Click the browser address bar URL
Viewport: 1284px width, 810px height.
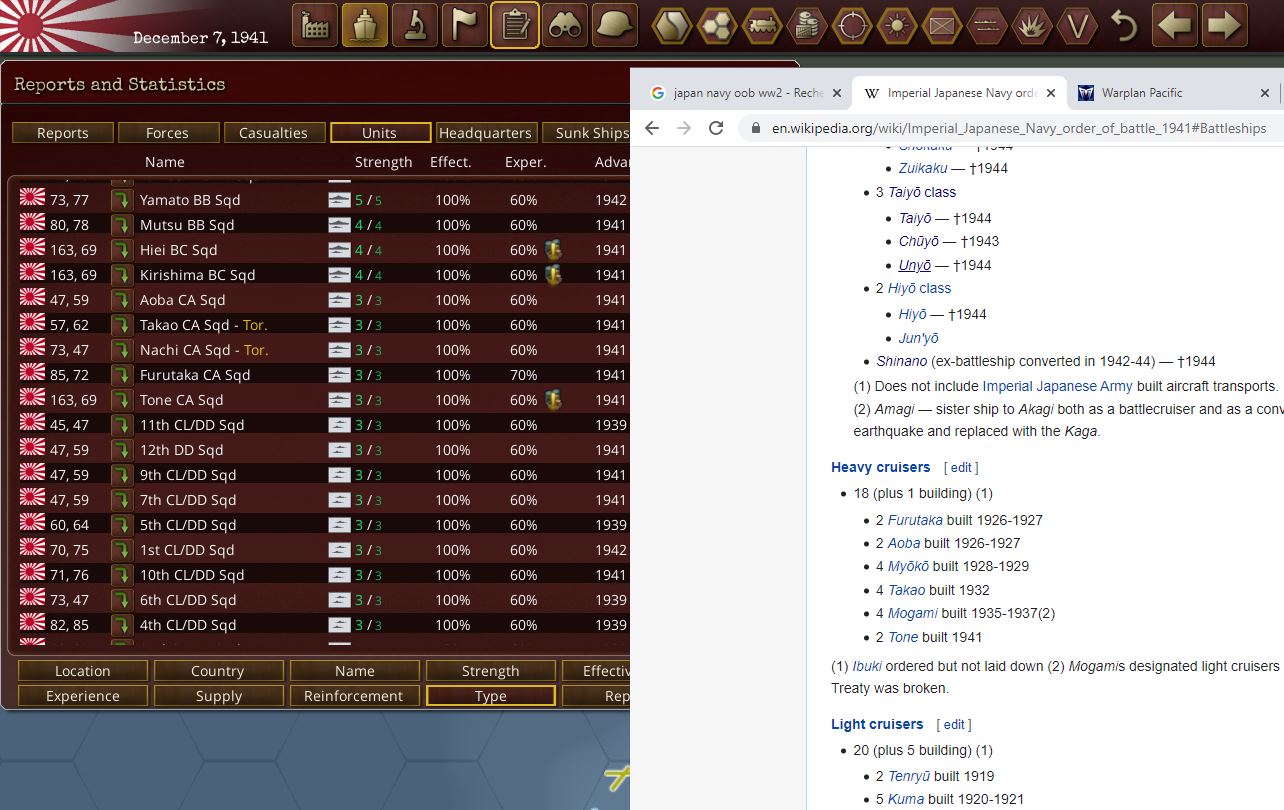(x=1018, y=128)
